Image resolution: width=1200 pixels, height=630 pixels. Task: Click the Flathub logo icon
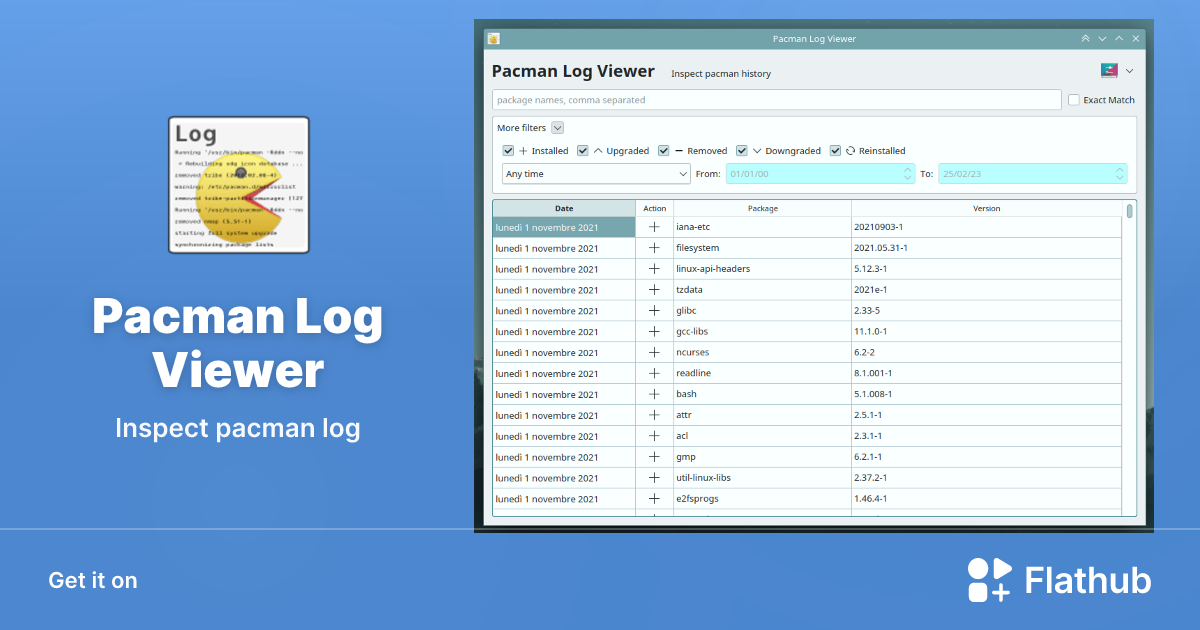click(988, 579)
